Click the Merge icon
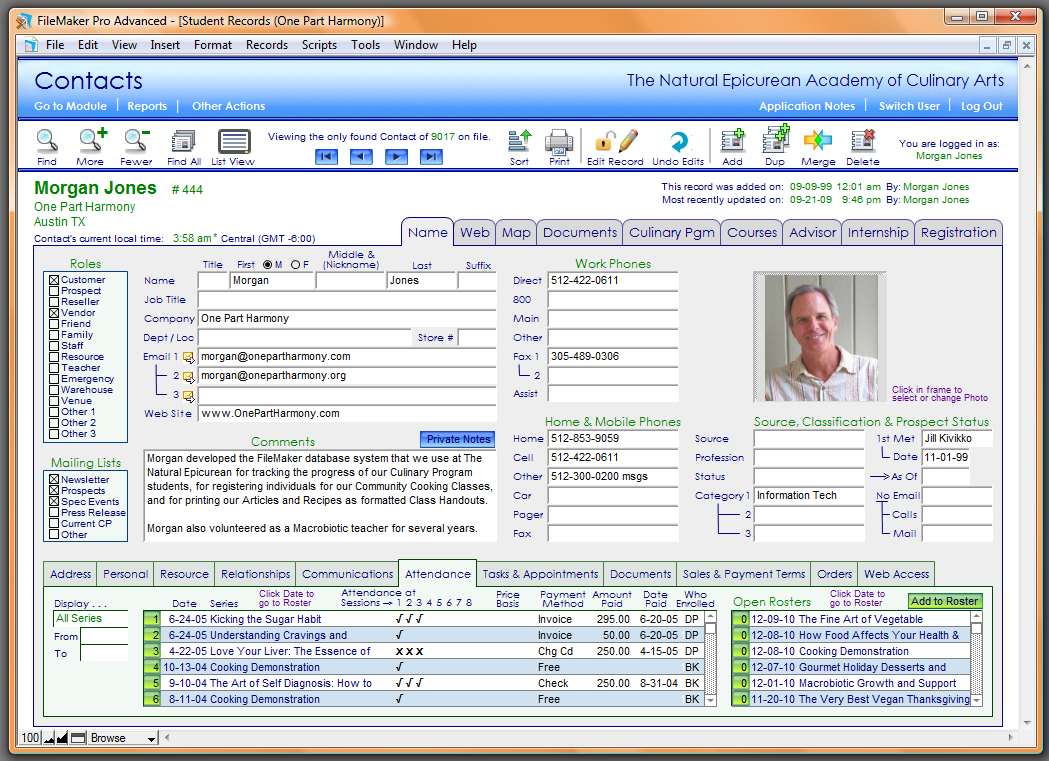 [818, 140]
